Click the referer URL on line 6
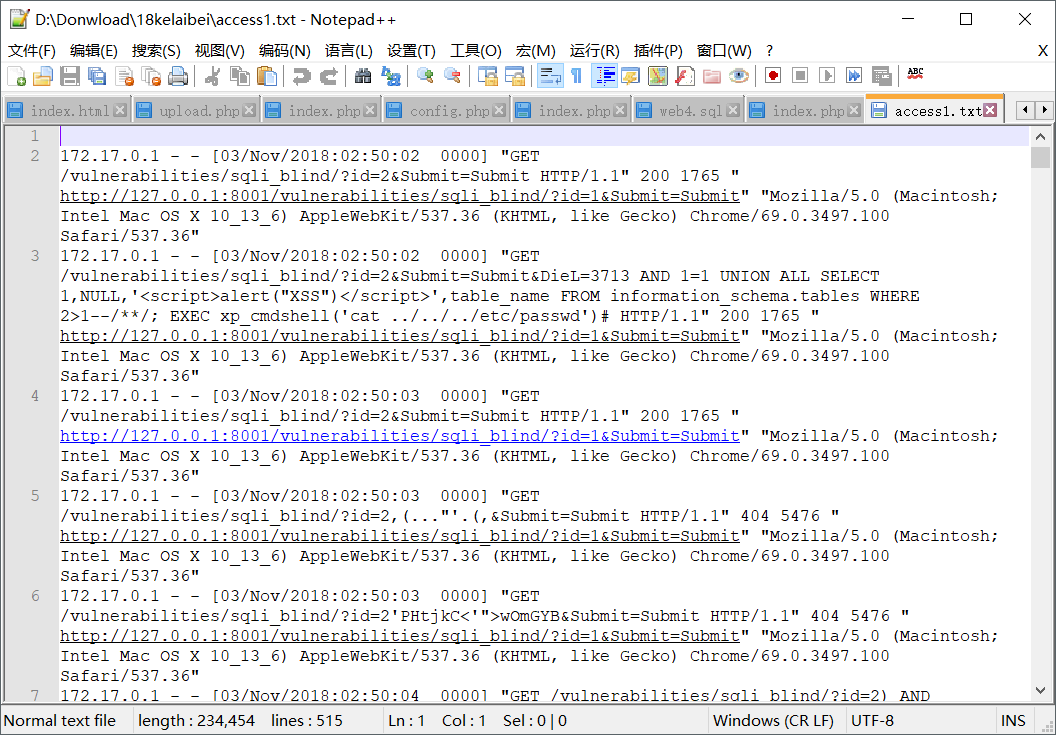Image resolution: width=1056 pixels, height=735 pixels. pos(400,636)
